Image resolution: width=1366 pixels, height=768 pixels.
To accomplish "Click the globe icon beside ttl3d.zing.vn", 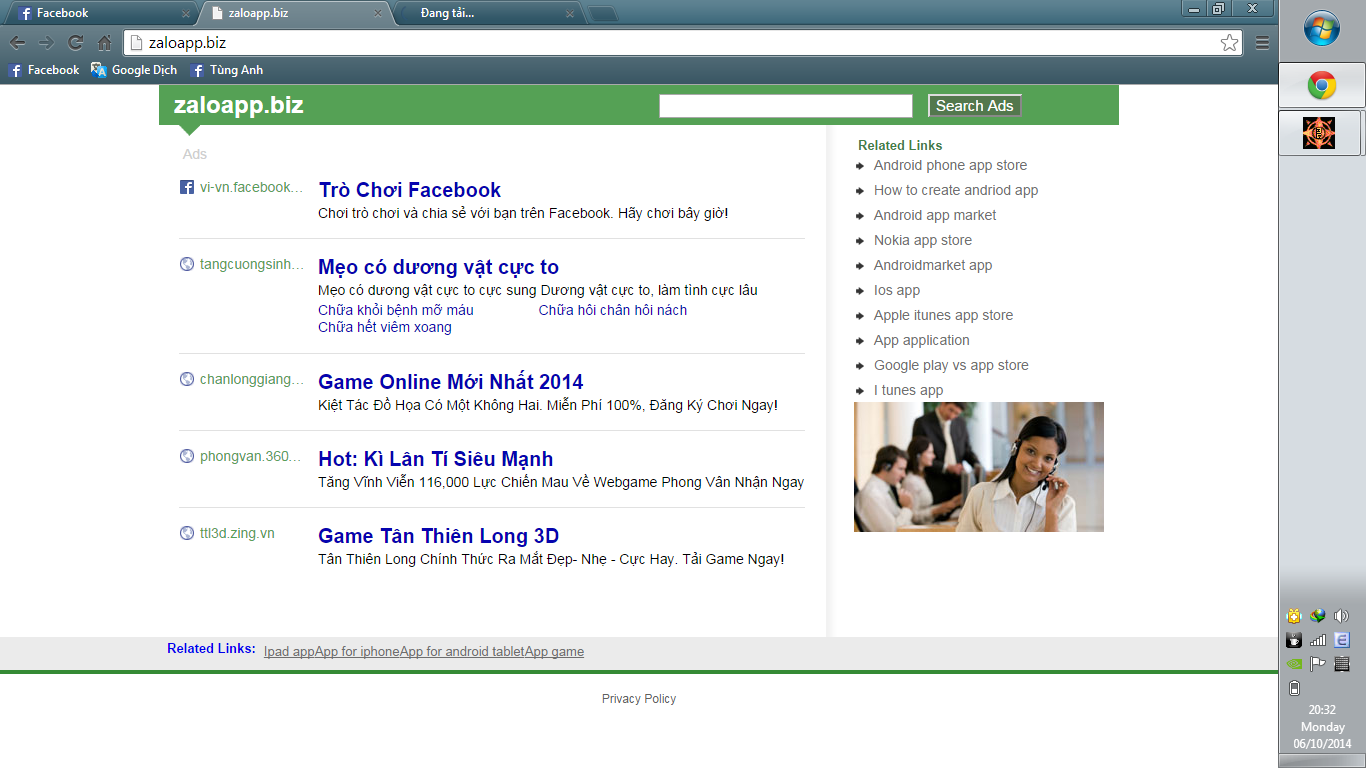I will [187, 533].
